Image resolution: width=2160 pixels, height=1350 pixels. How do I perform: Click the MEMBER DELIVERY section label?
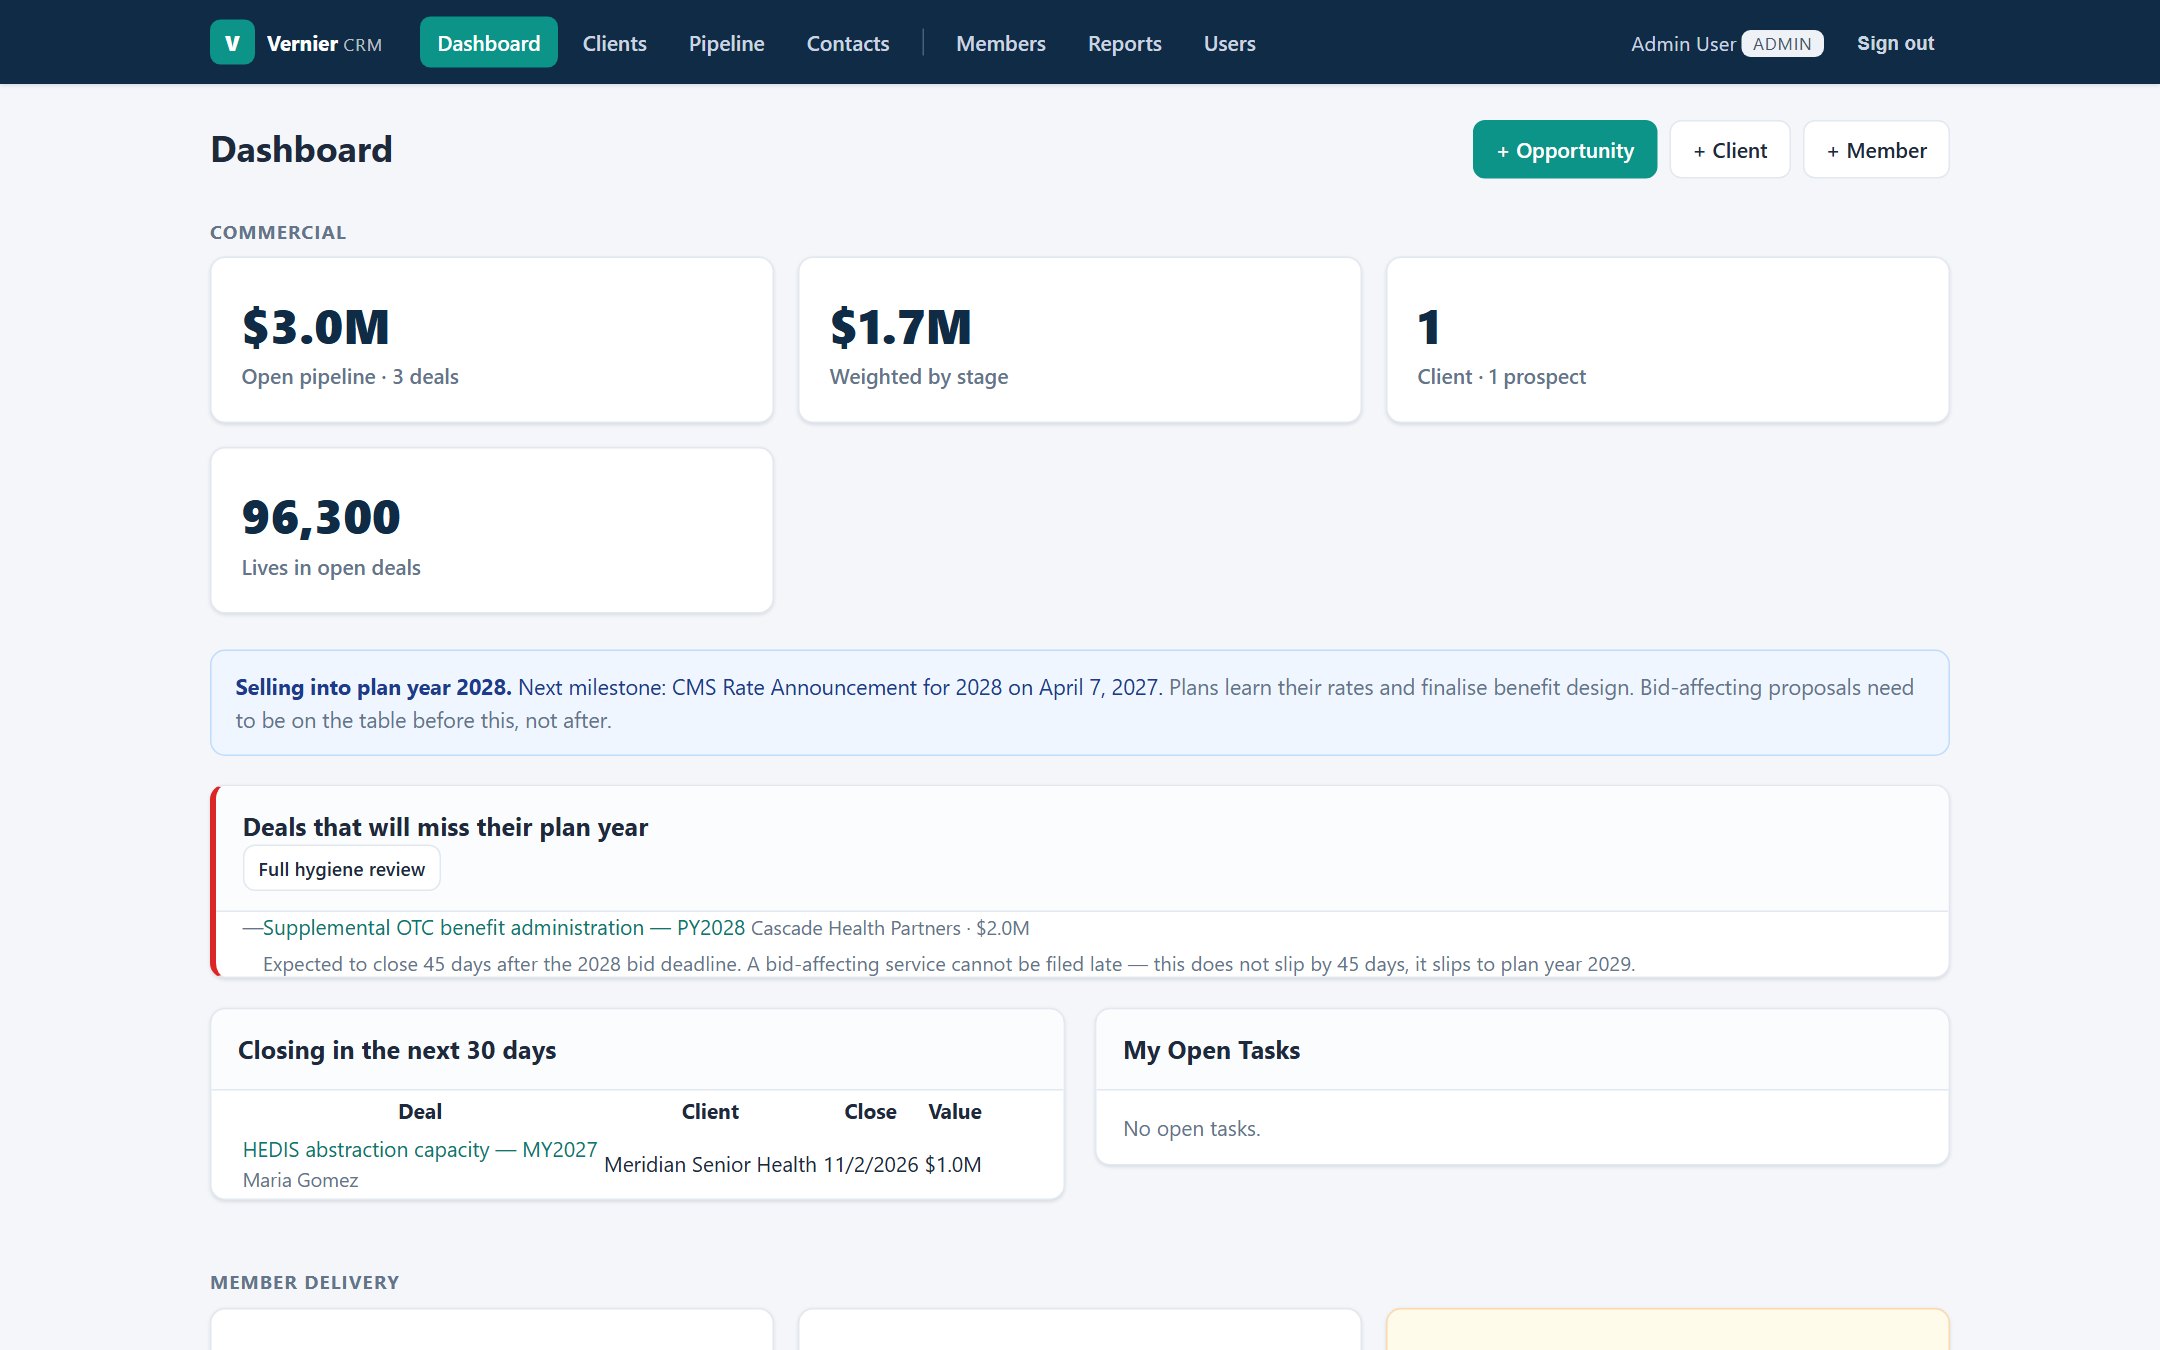(x=304, y=1283)
